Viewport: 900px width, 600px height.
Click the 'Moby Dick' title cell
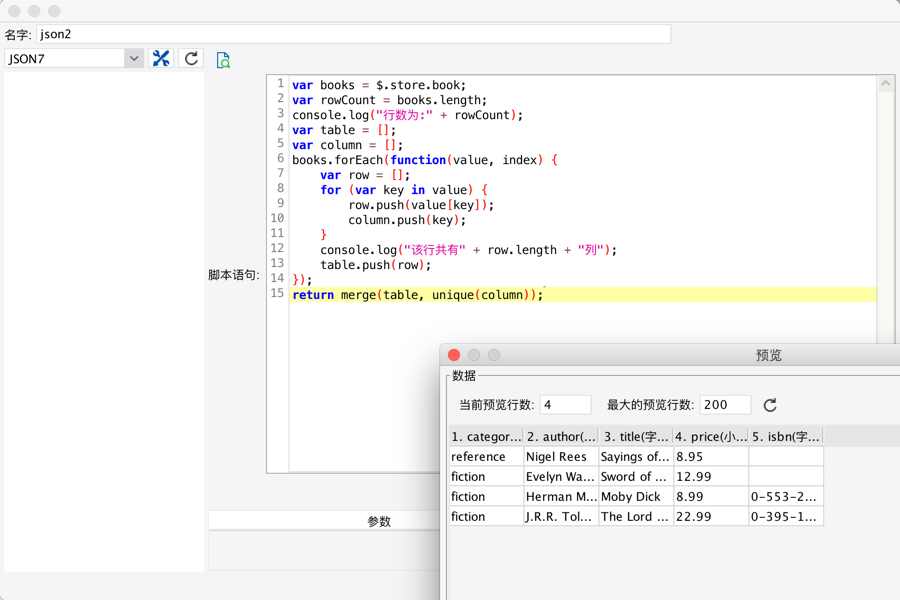(635, 497)
